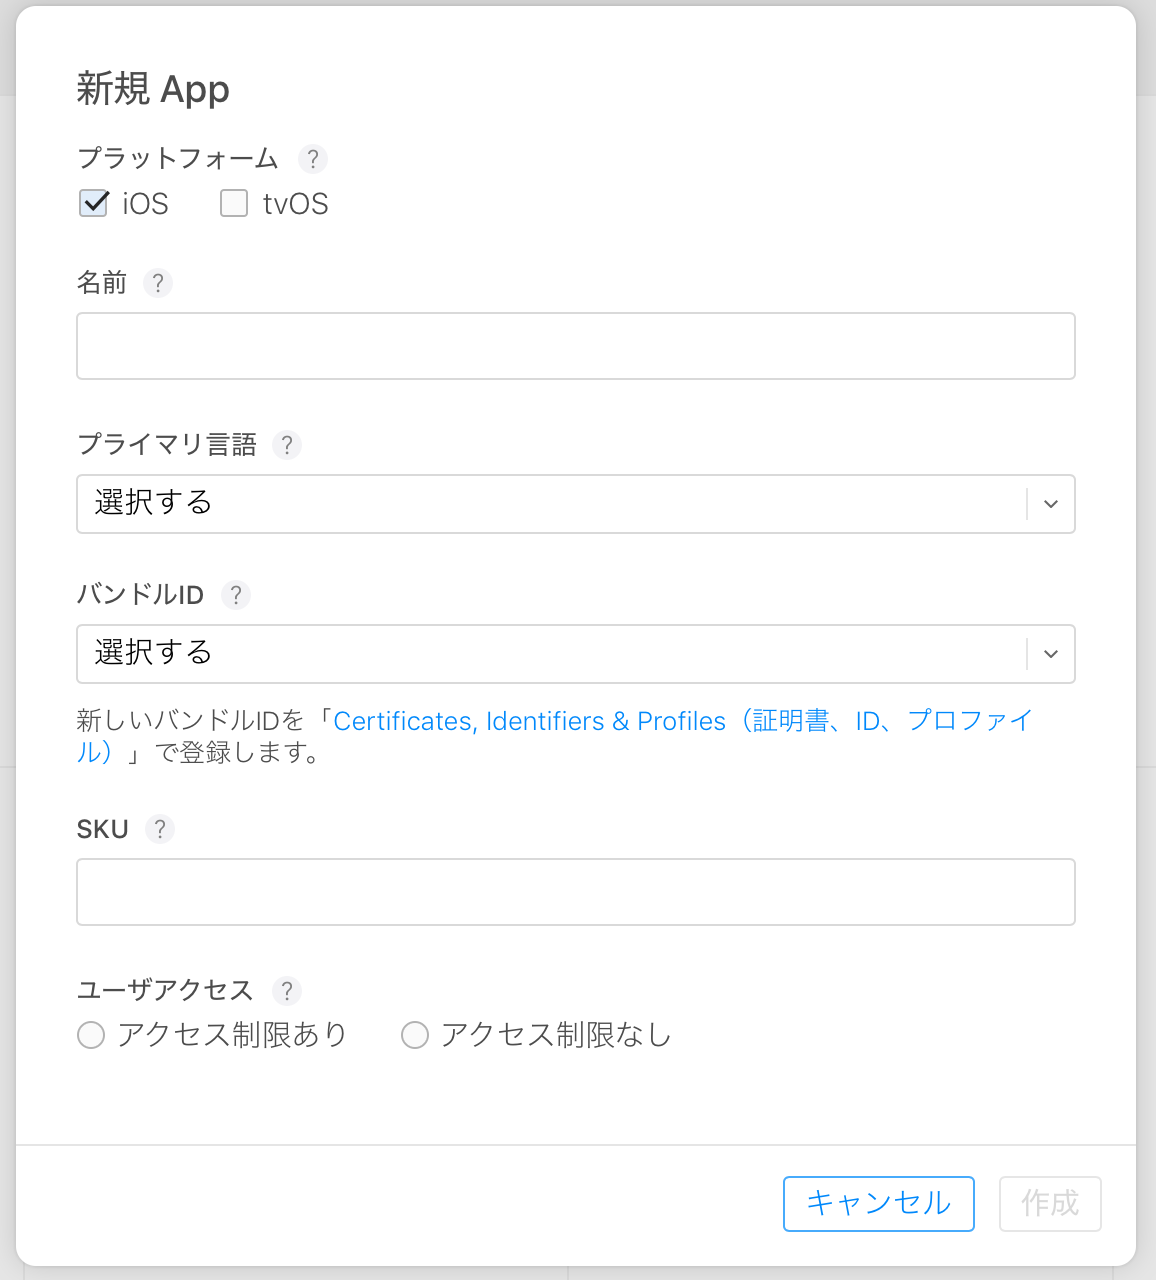Open the プライマリ言語 help tooltip

(287, 445)
